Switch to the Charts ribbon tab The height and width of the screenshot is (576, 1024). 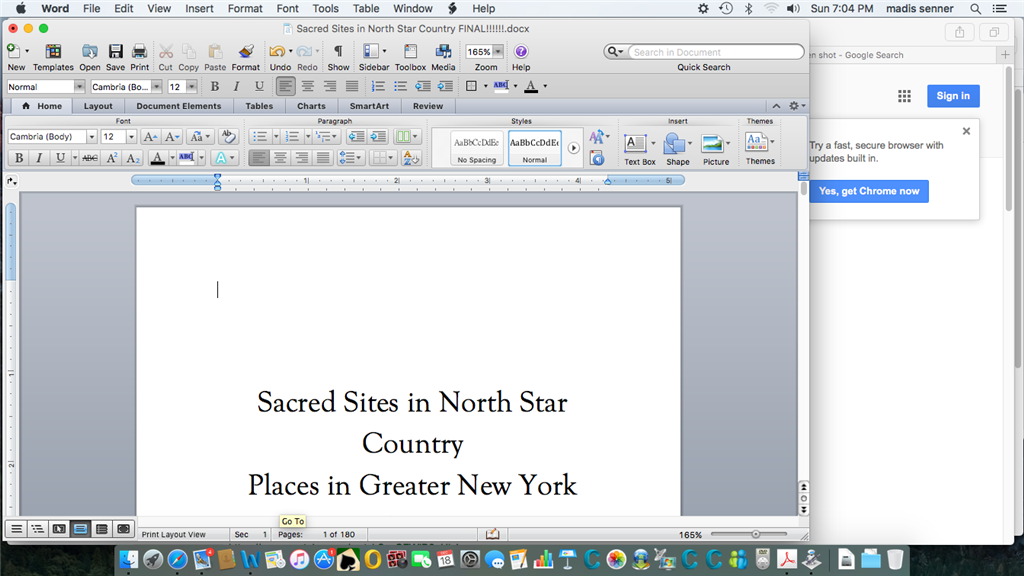click(311, 106)
